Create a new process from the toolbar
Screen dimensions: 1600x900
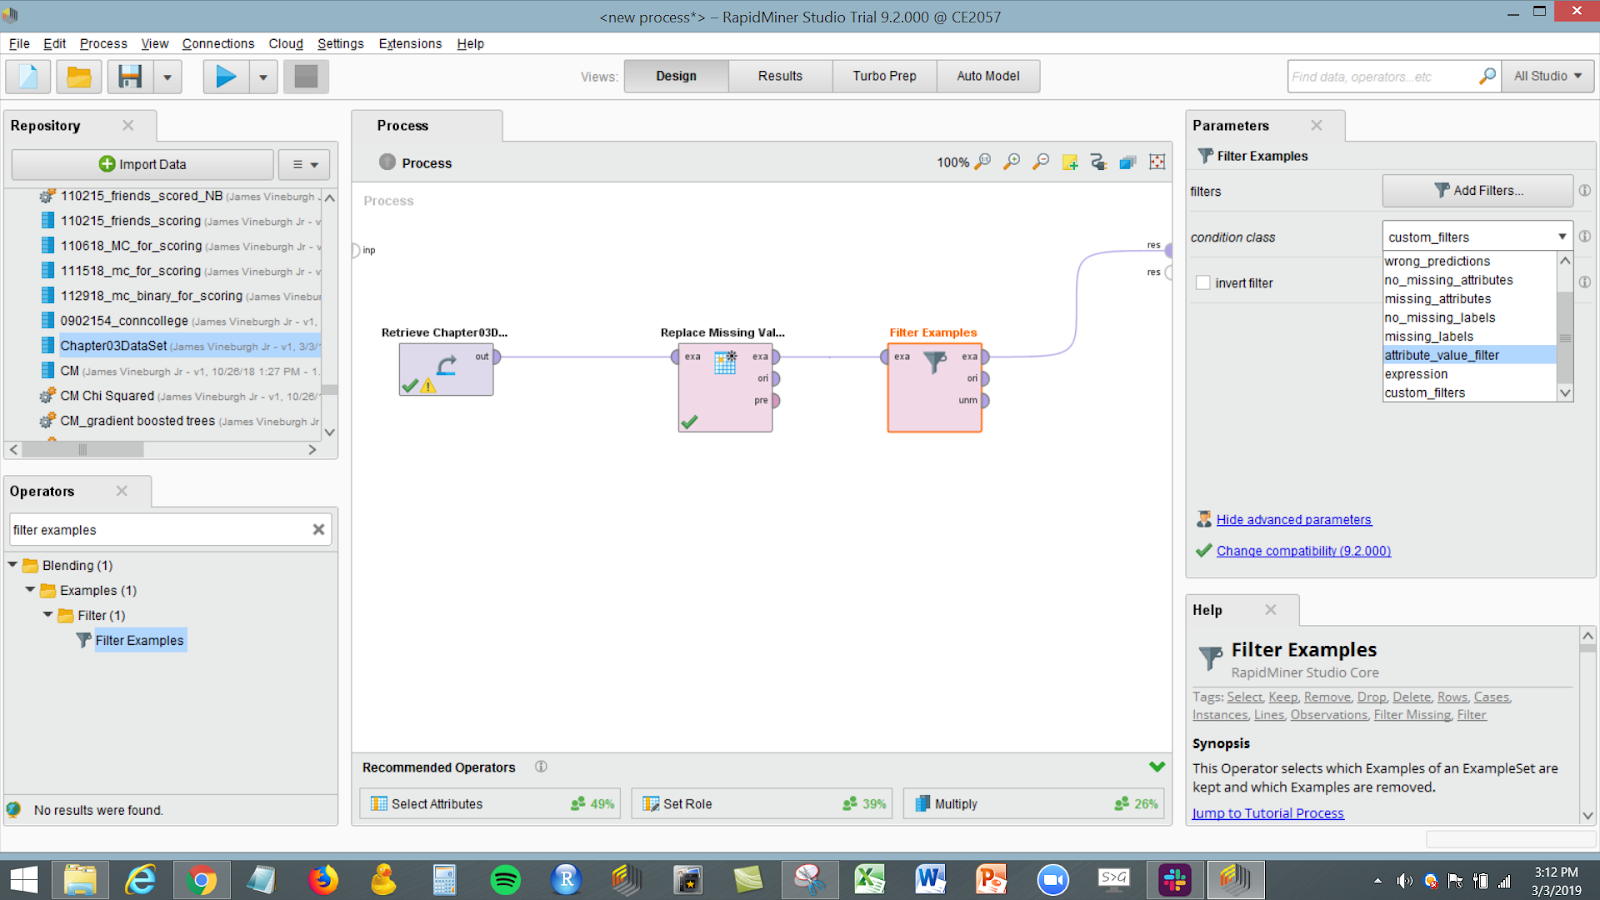point(28,76)
